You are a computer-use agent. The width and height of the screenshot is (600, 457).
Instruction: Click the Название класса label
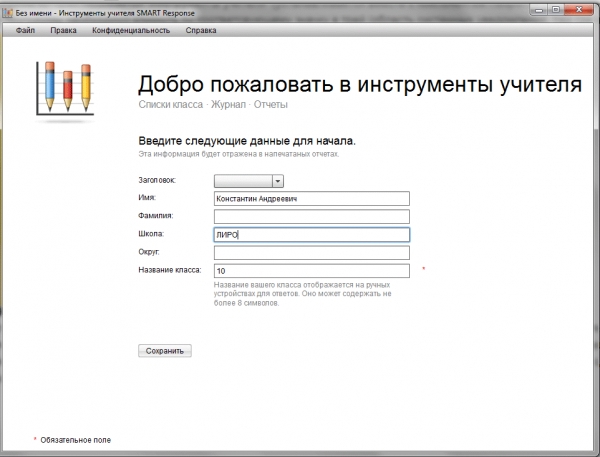[170, 270]
